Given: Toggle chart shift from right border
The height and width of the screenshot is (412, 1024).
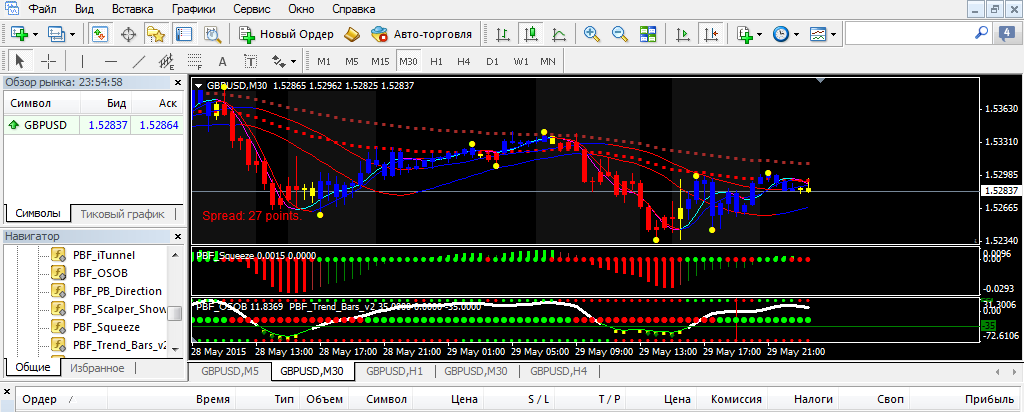Looking at the screenshot, I should (x=711, y=33).
